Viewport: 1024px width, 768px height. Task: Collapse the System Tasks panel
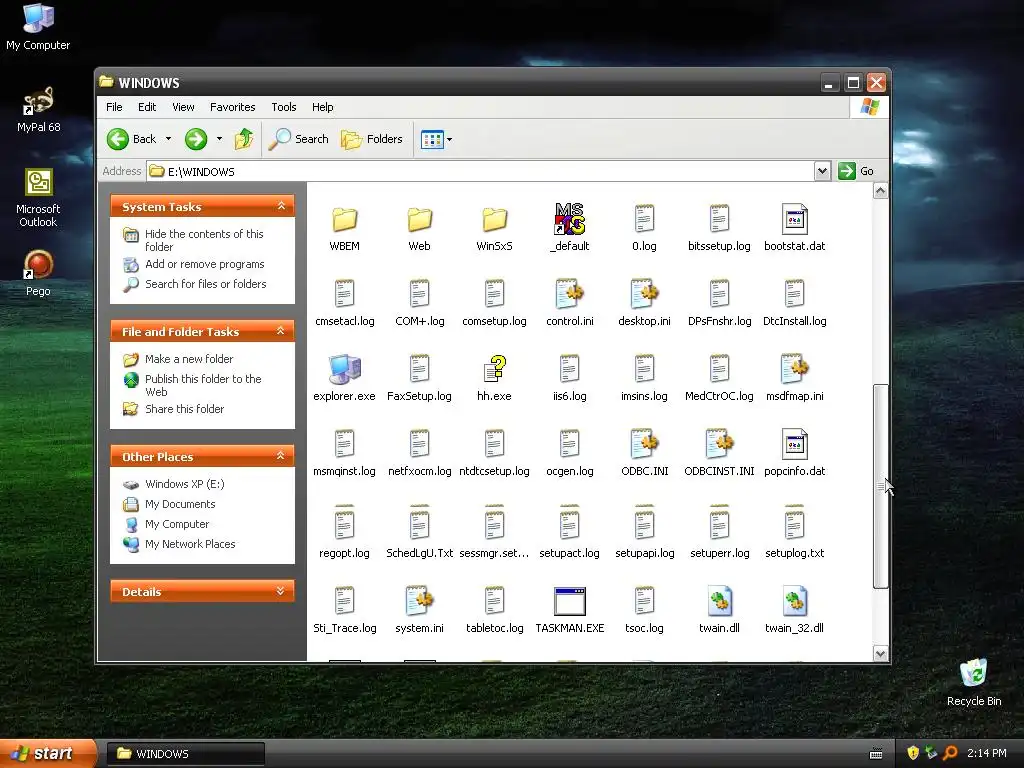(281, 206)
